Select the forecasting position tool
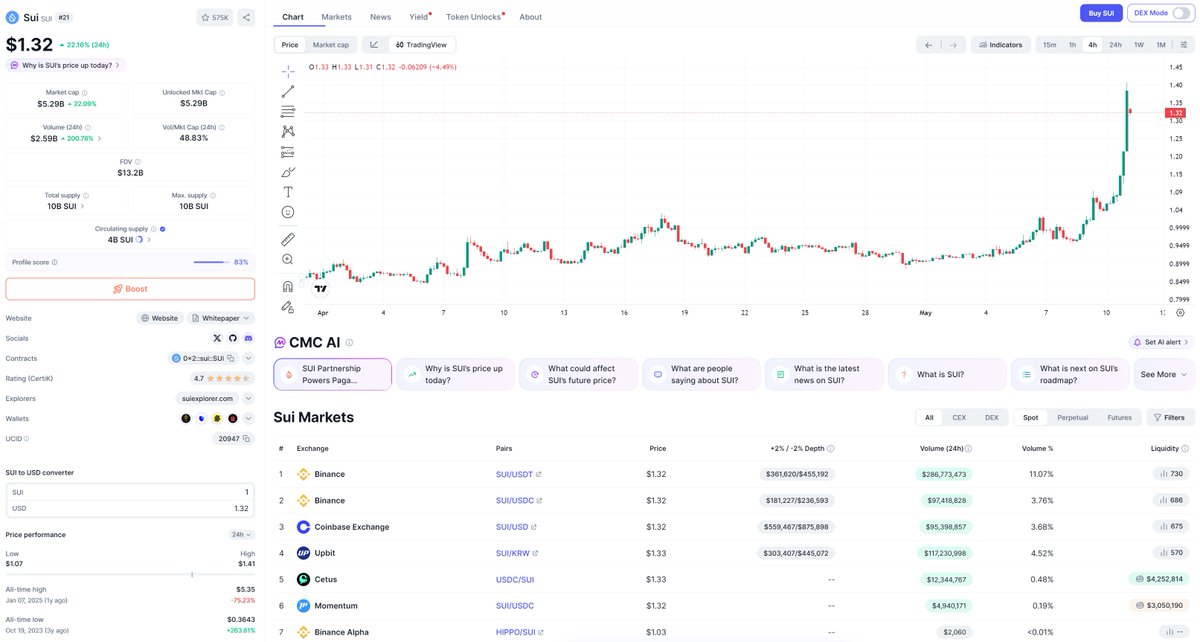1200x642 pixels. point(288,152)
